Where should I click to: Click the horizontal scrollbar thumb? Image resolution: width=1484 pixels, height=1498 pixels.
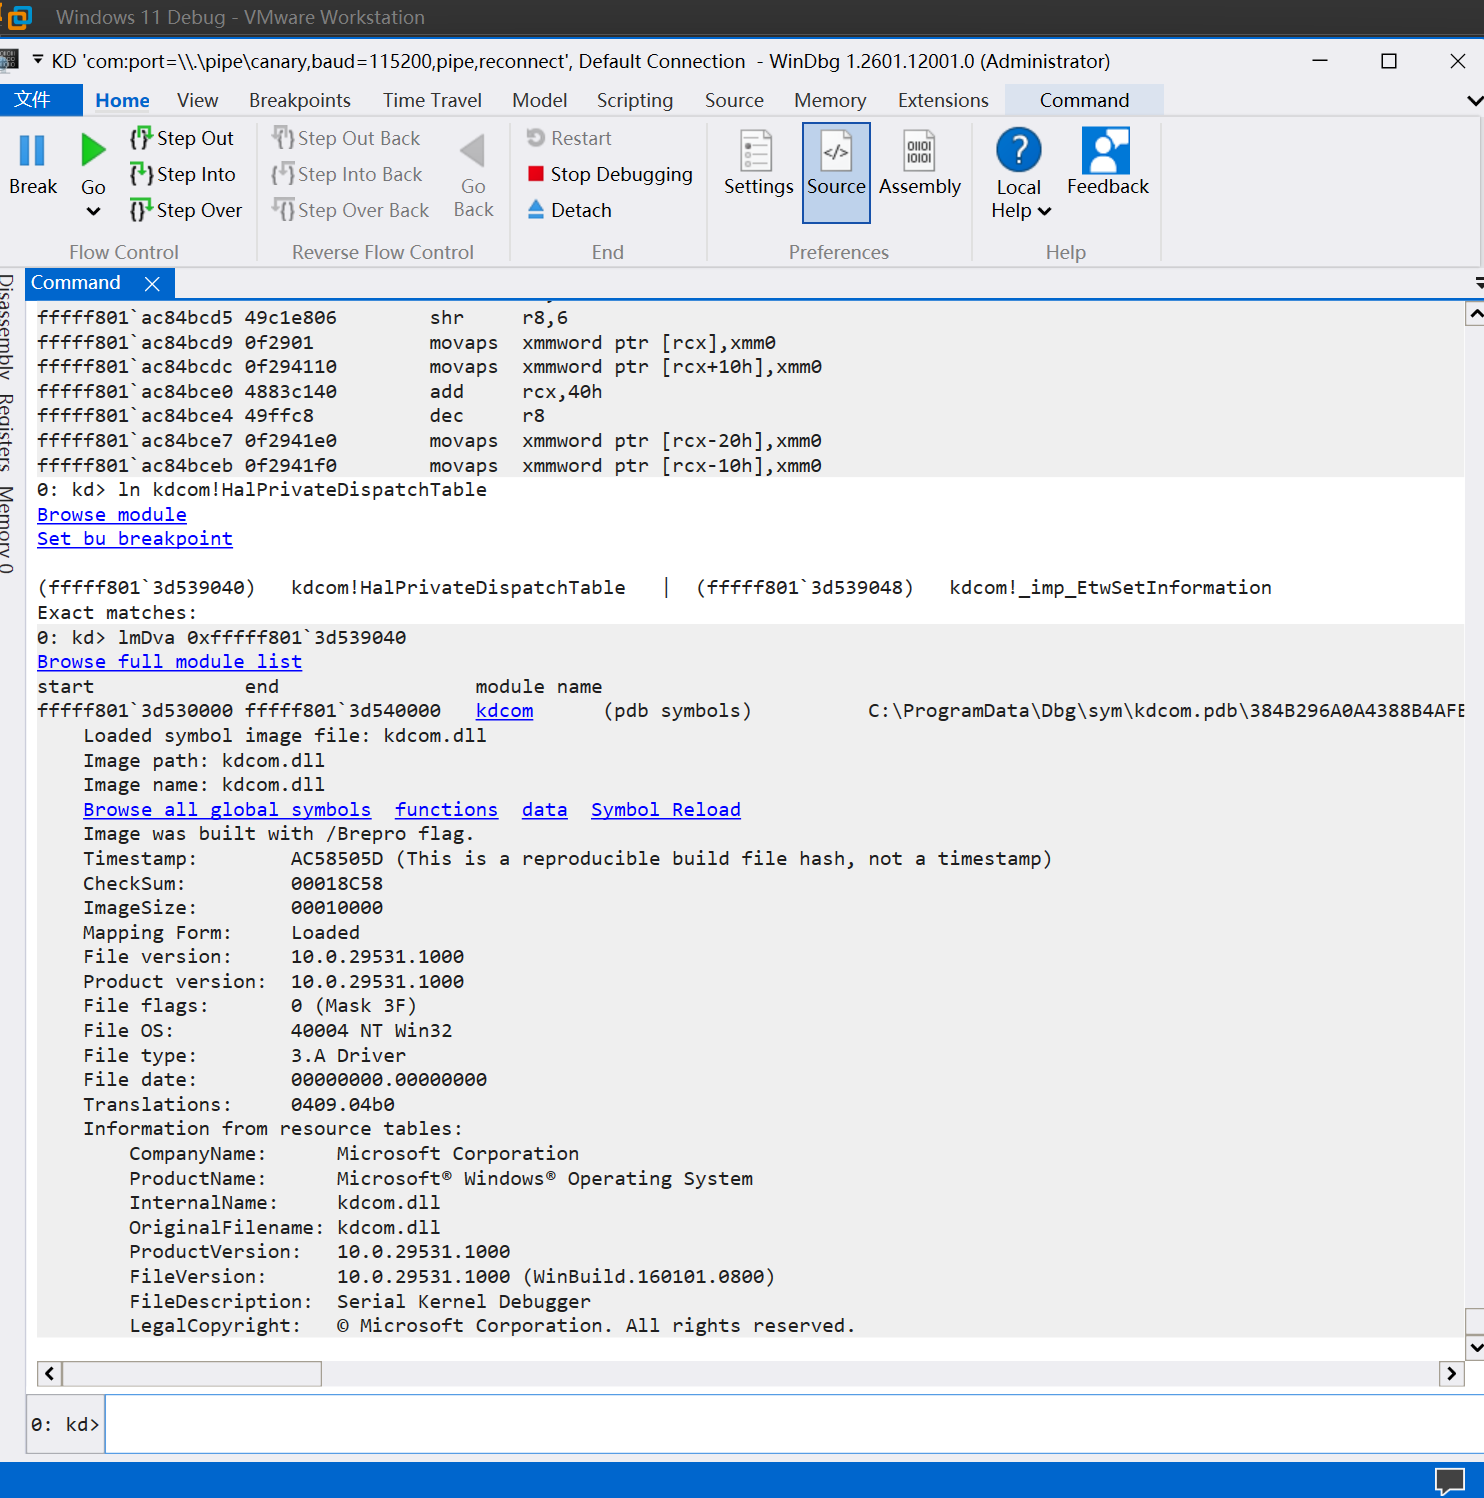192,1374
